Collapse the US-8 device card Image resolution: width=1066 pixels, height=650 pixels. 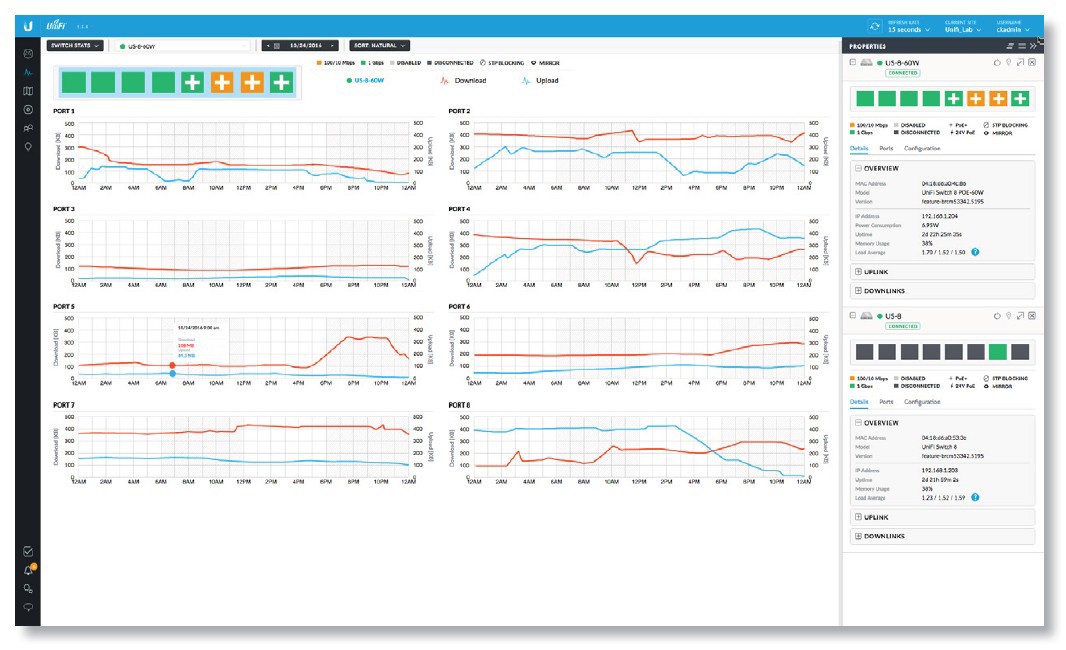click(852, 316)
